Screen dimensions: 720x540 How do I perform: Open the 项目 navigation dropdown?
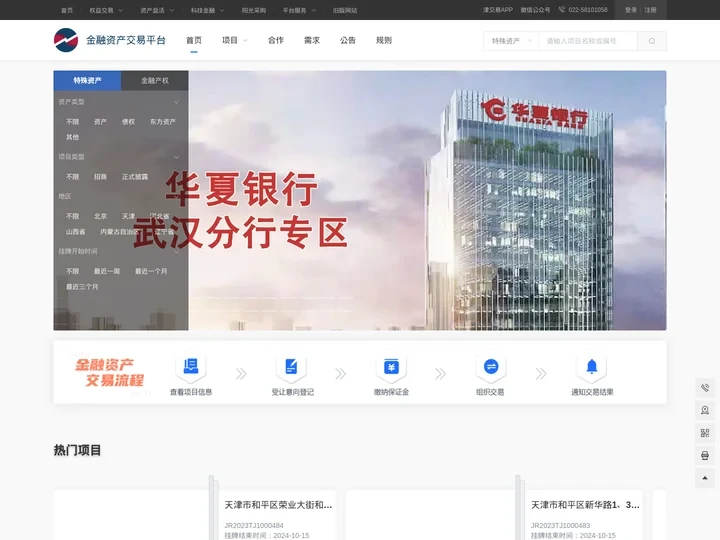235,40
